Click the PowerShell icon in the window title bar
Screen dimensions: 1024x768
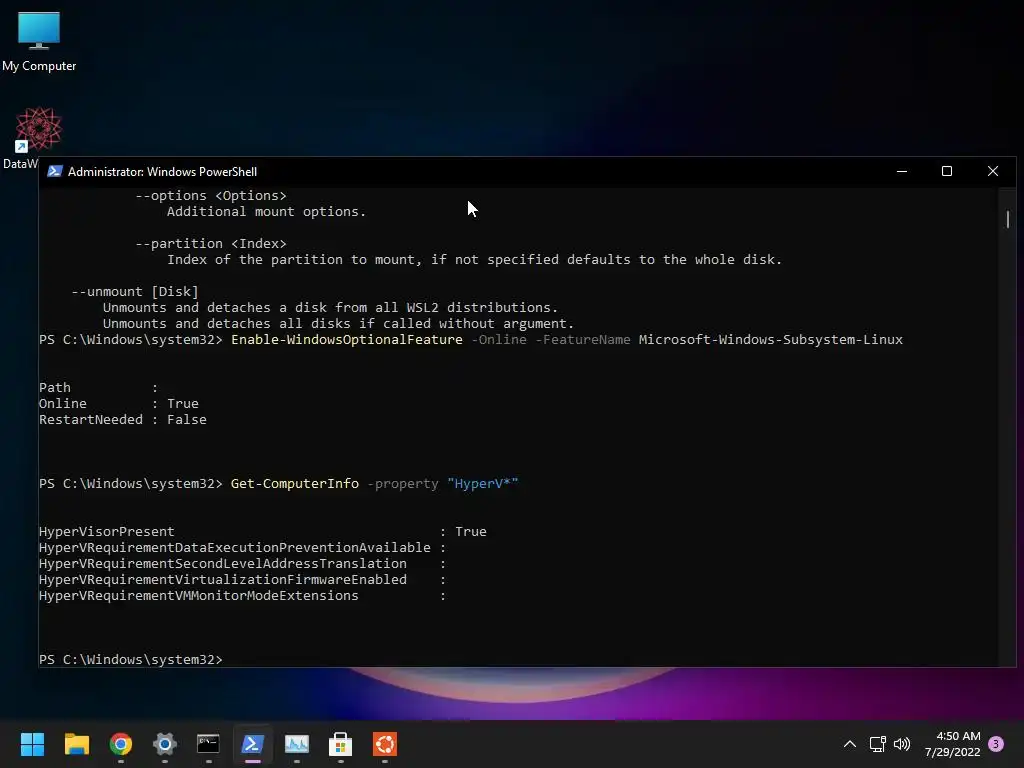(x=55, y=171)
